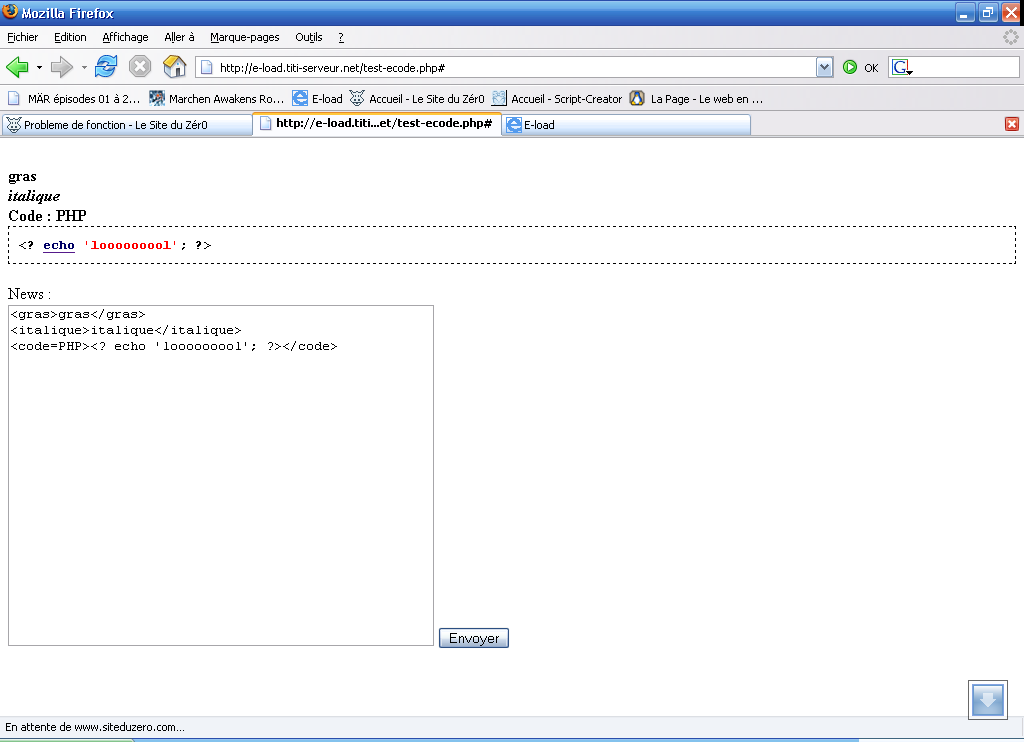Click the Forward navigation arrow icon
Viewport: 1024px width, 742px height.
[x=59, y=66]
